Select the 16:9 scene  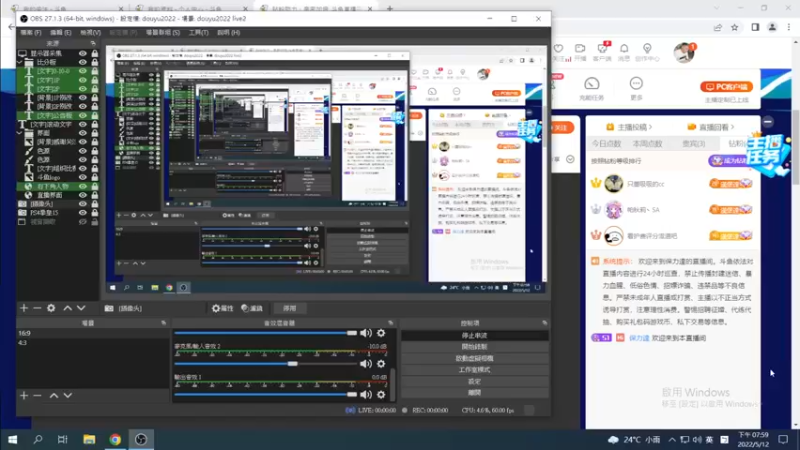(92, 333)
